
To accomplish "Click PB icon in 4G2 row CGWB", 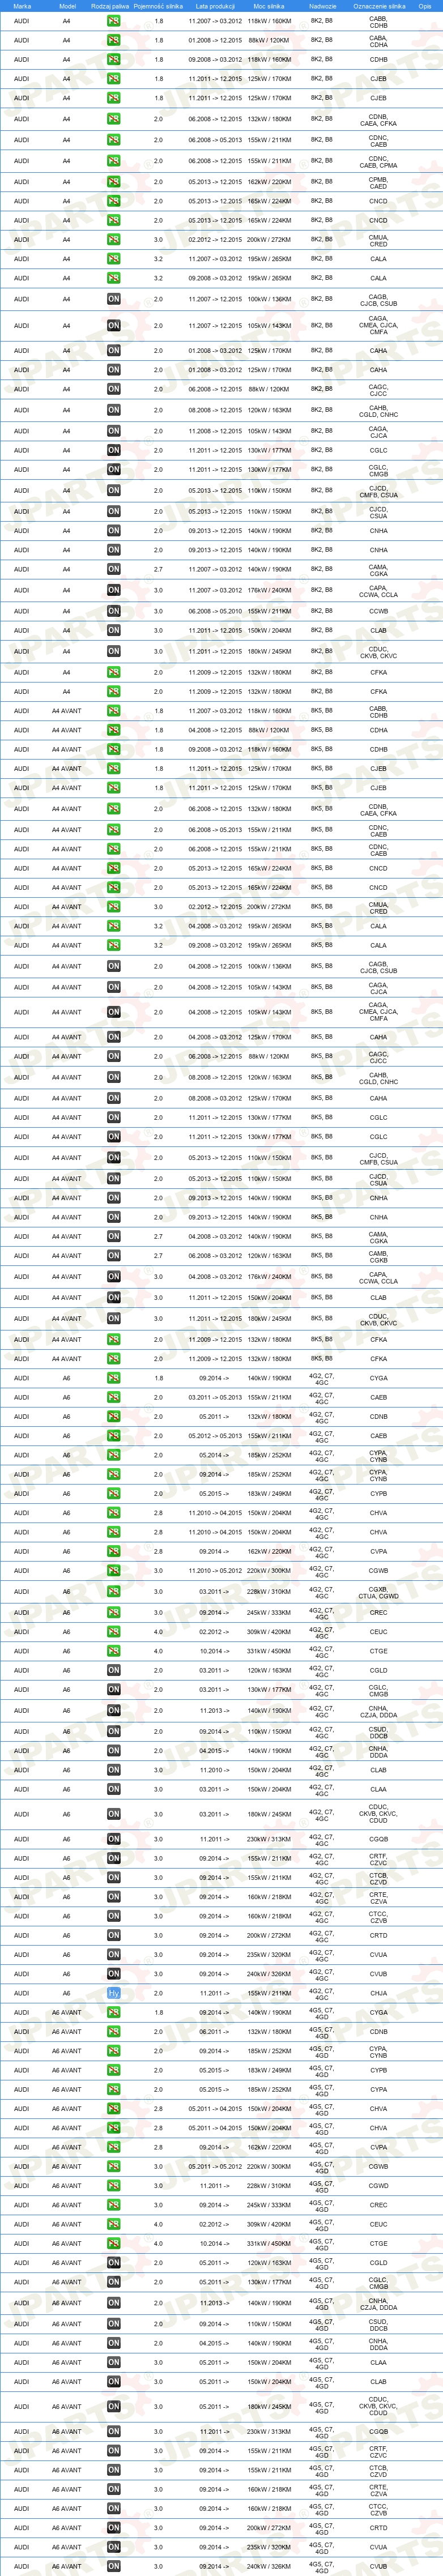I will point(114,1570).
